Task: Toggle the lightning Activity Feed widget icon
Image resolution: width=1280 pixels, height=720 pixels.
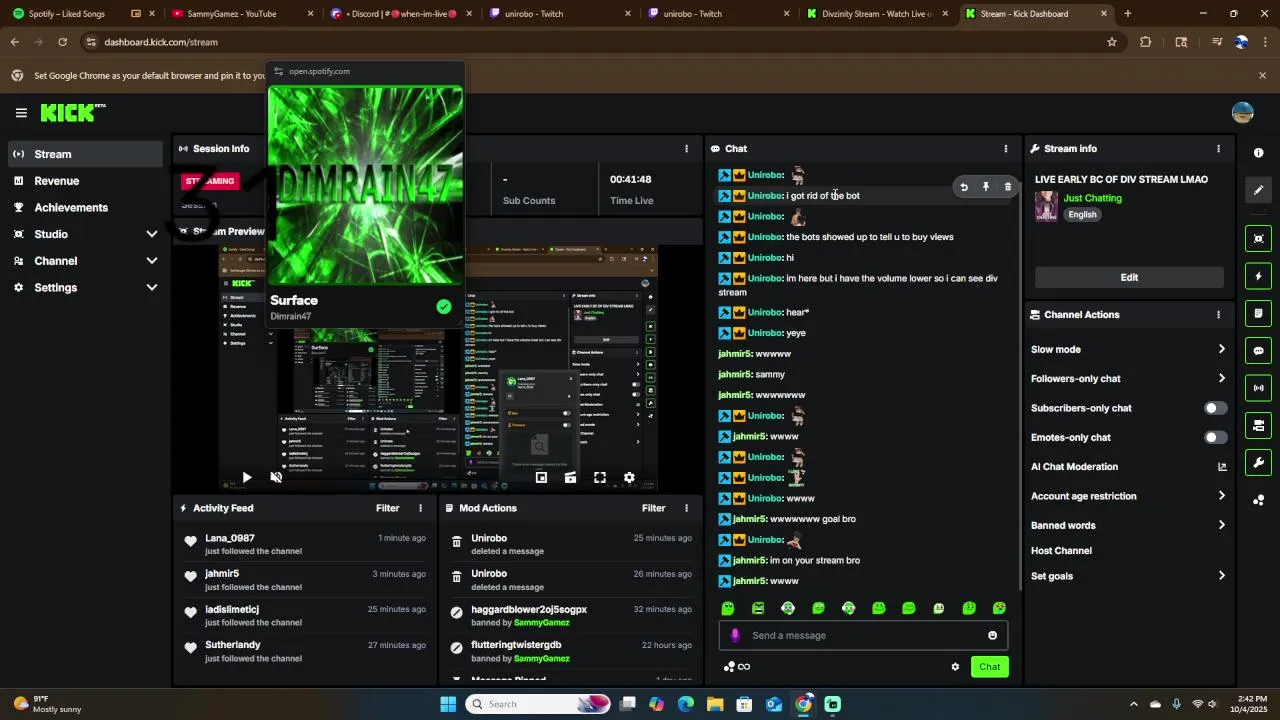Action: point(1259,276)
